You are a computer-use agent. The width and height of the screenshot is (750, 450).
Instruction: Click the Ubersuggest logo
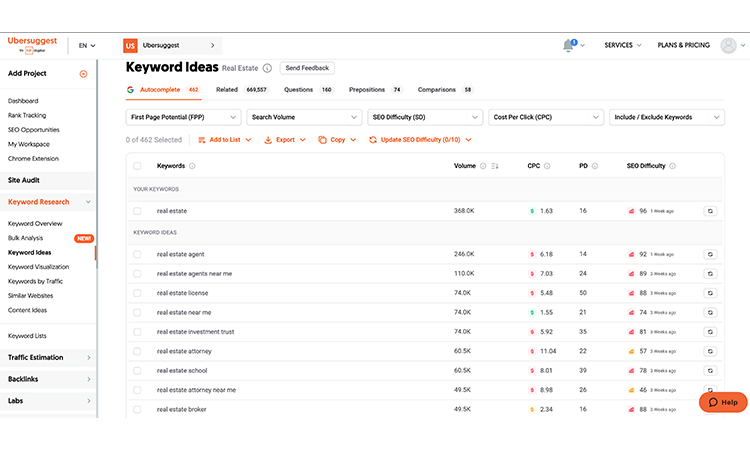click(x=32, y=44)
